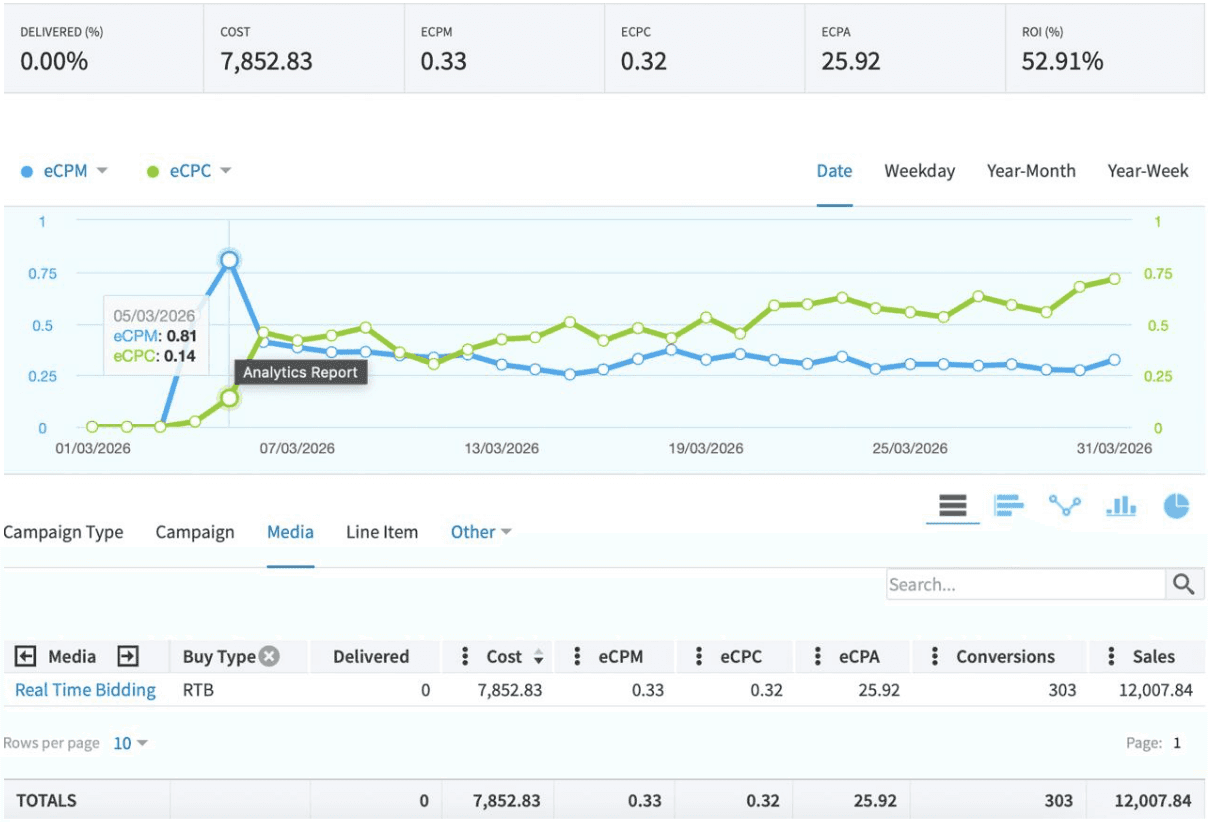Expand the Other grouping dropdown

point(481,532)
